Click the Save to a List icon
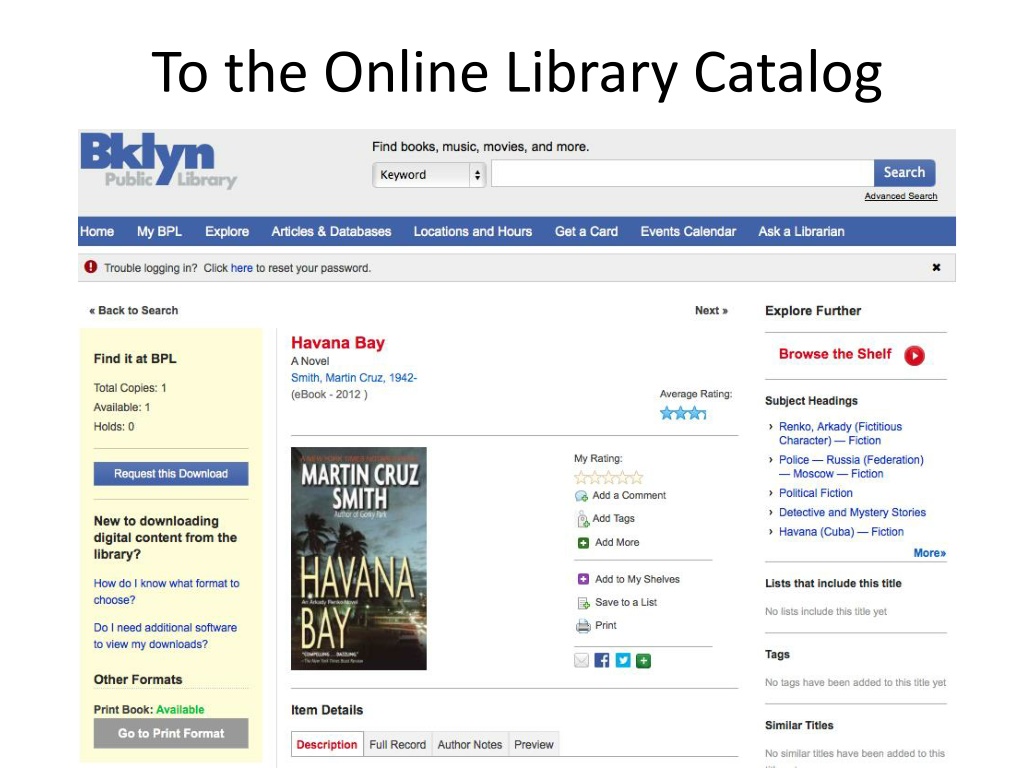Viewport: 1024px width, 768px height. click(583, 603)
